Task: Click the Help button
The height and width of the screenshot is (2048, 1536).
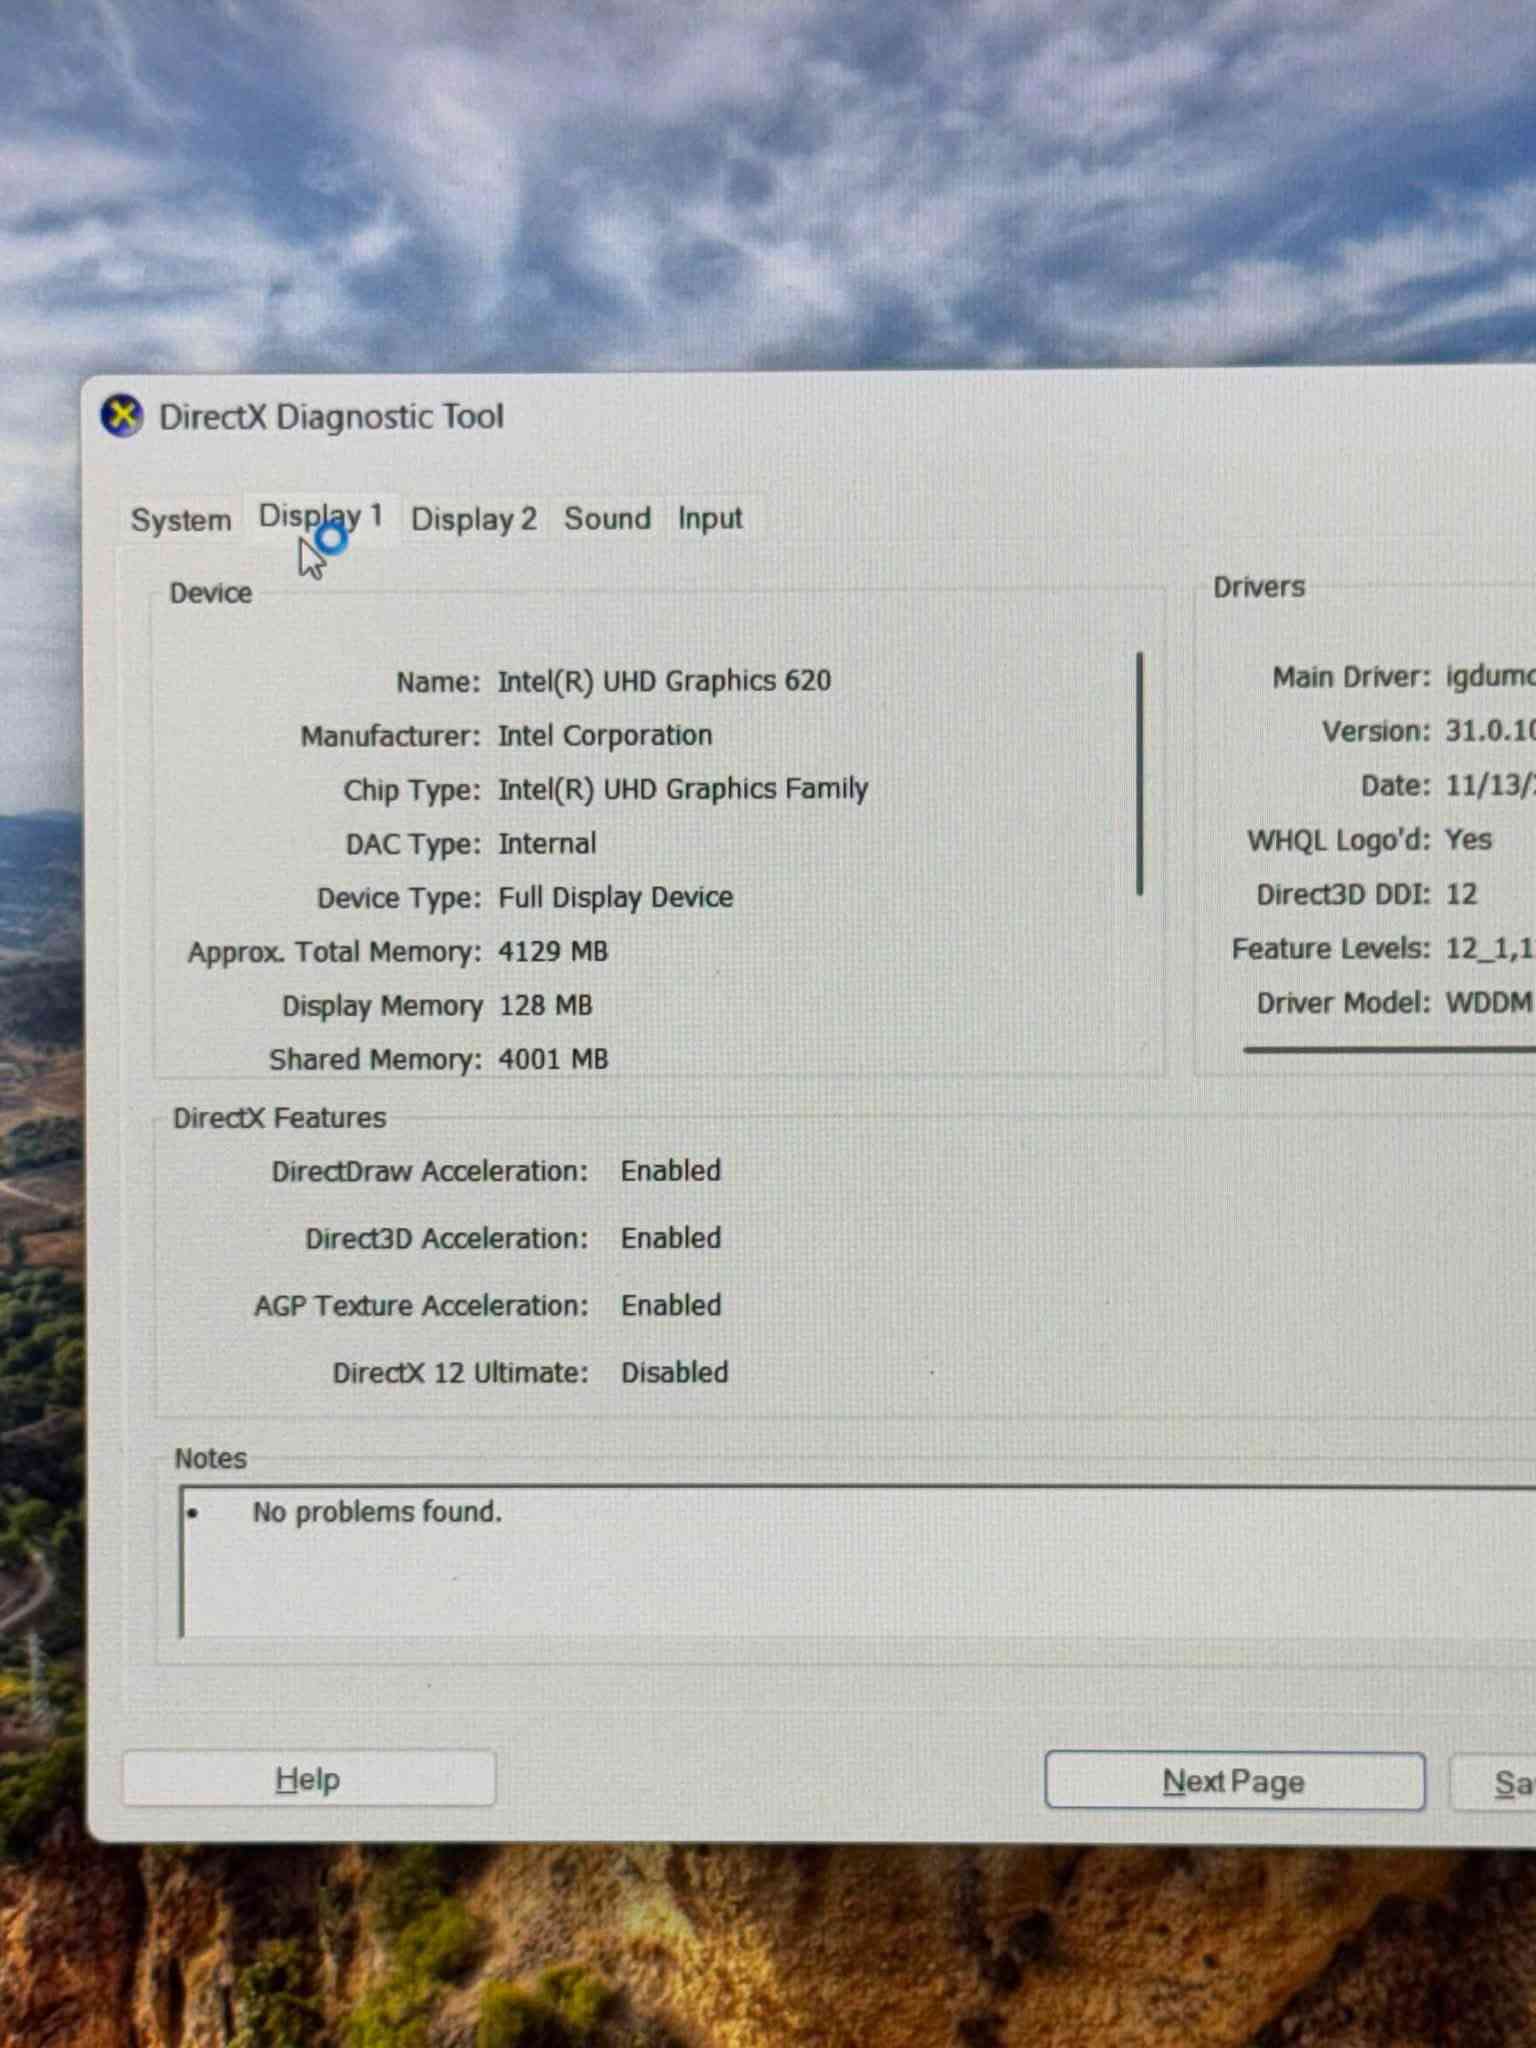Action: click(x=308, y=1779)
